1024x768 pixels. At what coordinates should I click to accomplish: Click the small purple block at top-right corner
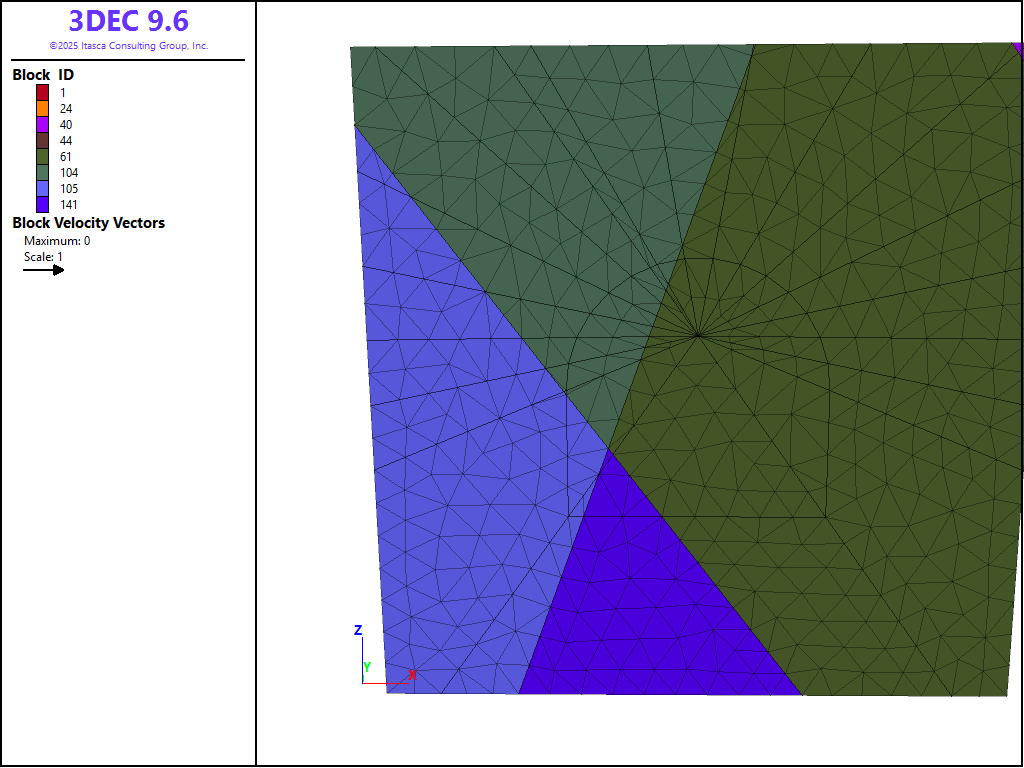[1018, 48]
